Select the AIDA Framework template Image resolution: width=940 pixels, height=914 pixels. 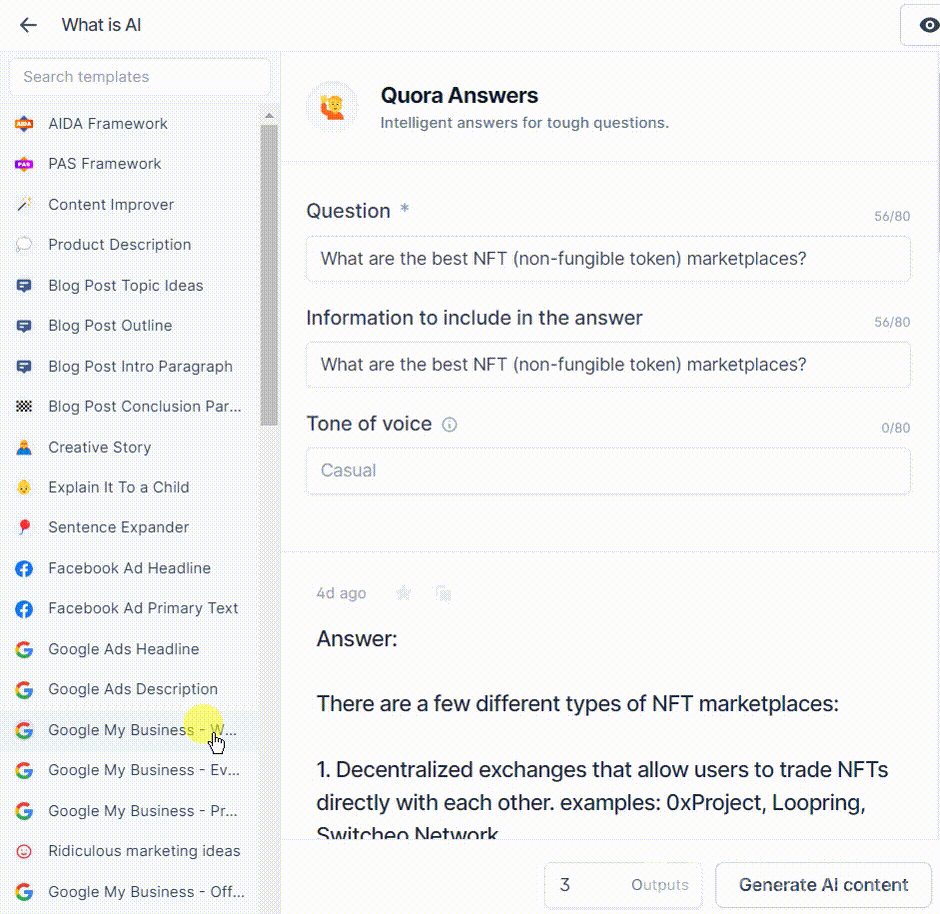click(108, 124)
